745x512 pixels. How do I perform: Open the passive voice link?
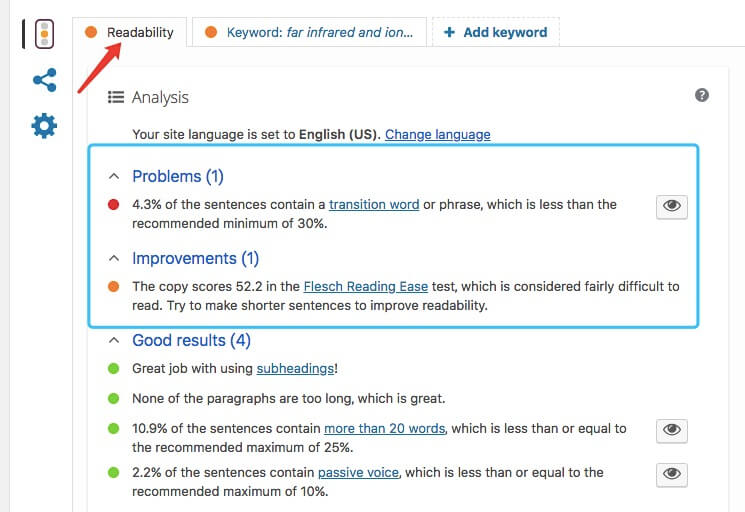pyautogui.click(x=358, y=473)
